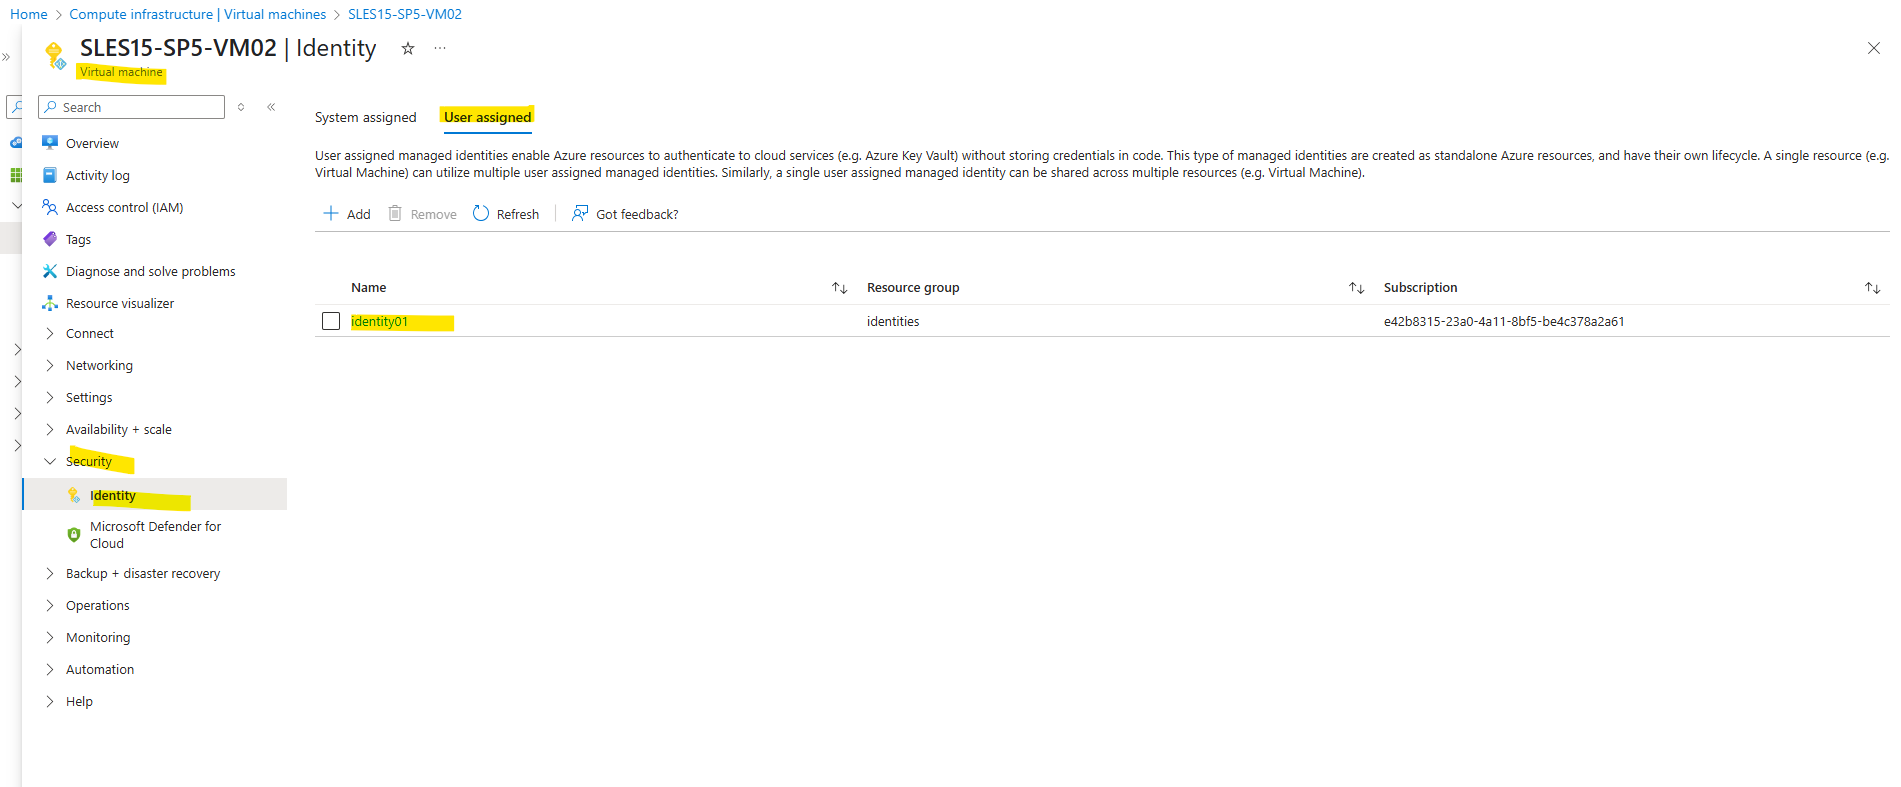Open the Overview page

[x=92, y=143]
